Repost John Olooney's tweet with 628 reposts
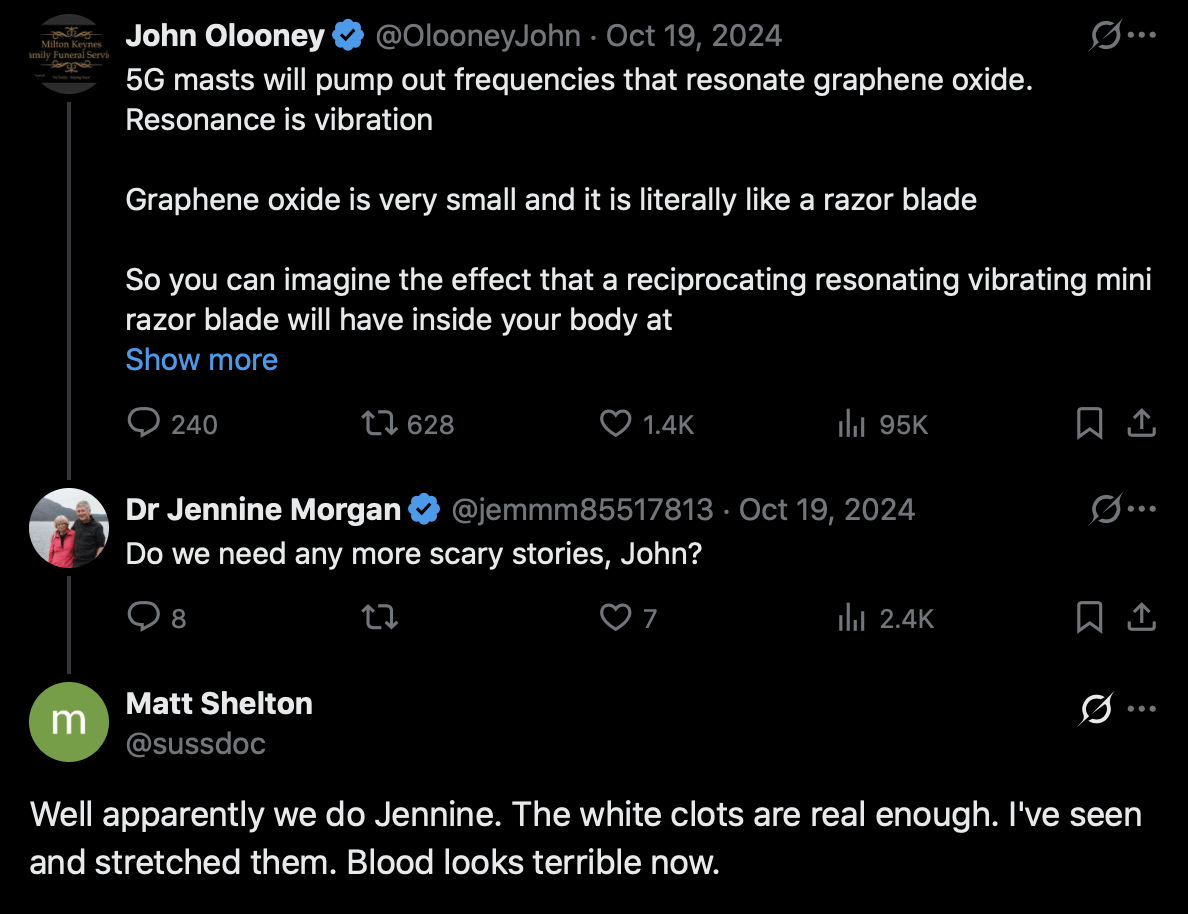1188x914 pixels. [x=379, y=424]
